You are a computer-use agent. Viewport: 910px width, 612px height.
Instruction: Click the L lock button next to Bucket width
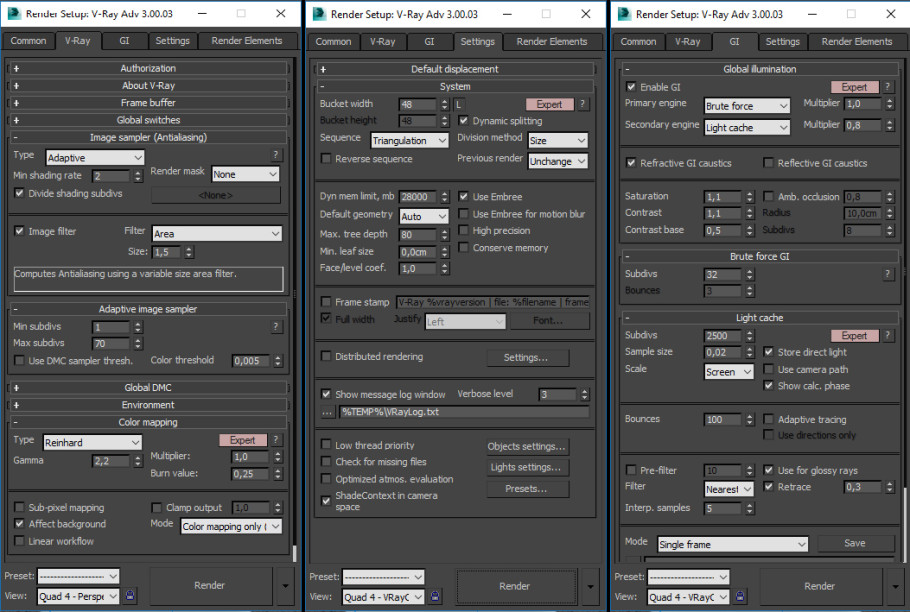[x=458, y=104]
